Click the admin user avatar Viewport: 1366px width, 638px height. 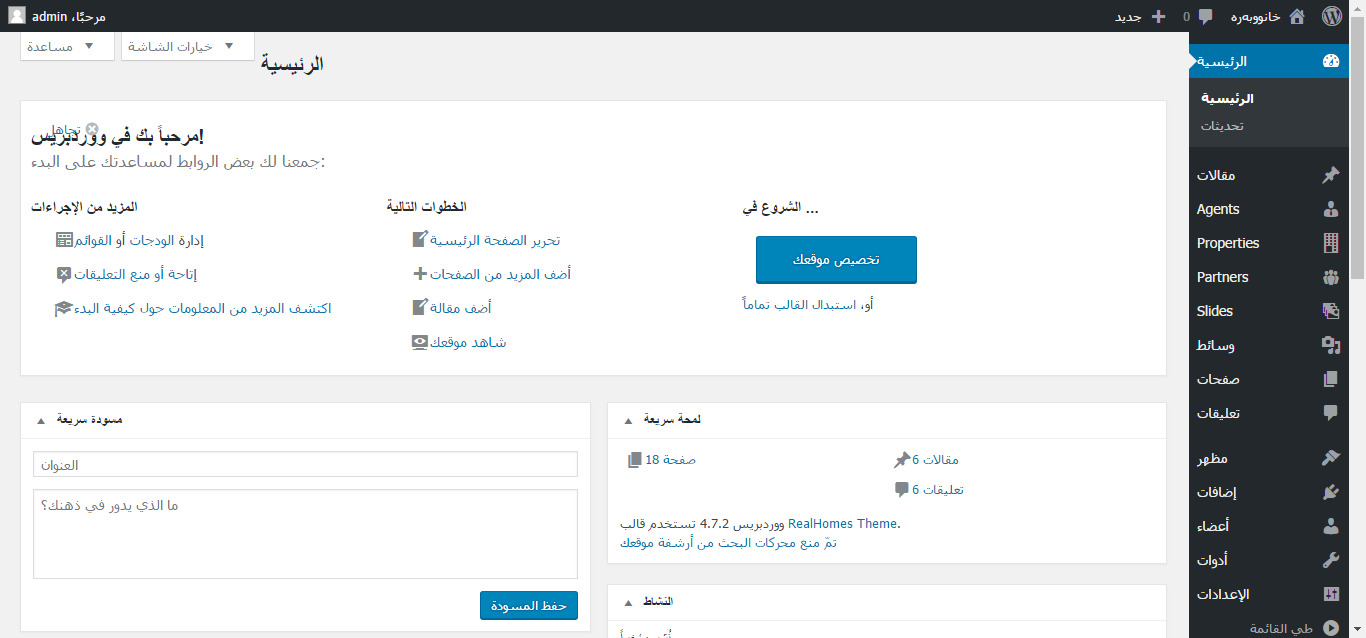[17, 16]
